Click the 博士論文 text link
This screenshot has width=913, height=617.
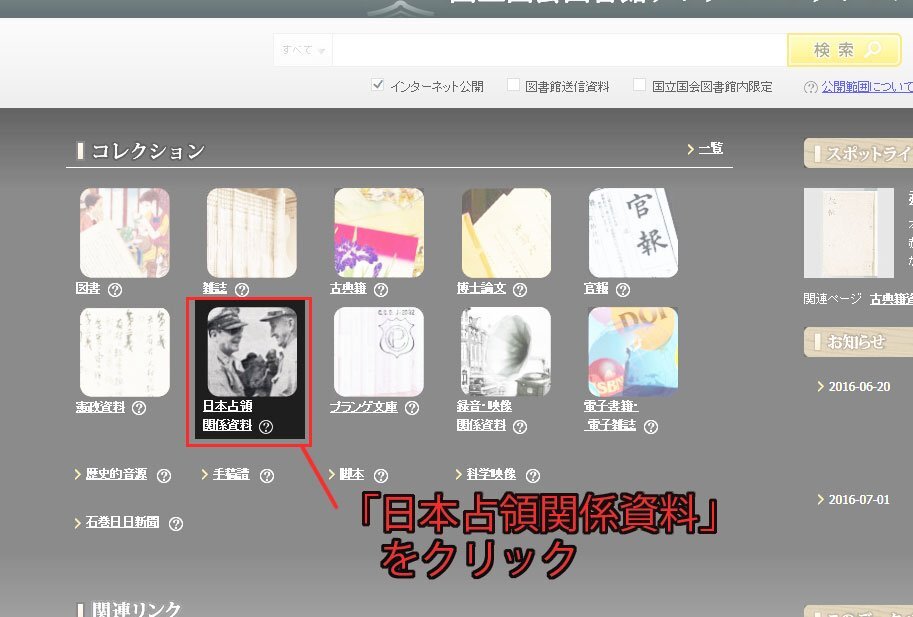coord(482,288)
